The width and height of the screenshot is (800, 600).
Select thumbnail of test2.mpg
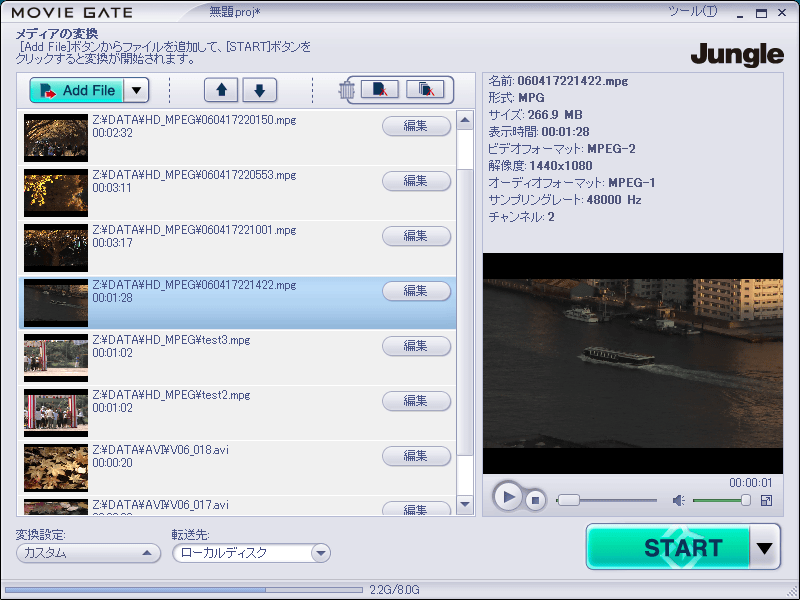56,414
